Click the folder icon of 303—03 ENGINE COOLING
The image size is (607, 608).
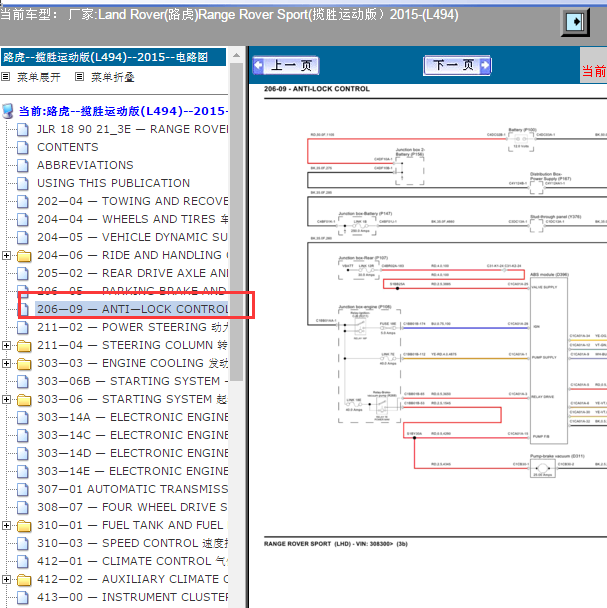[x=24, y=364]
